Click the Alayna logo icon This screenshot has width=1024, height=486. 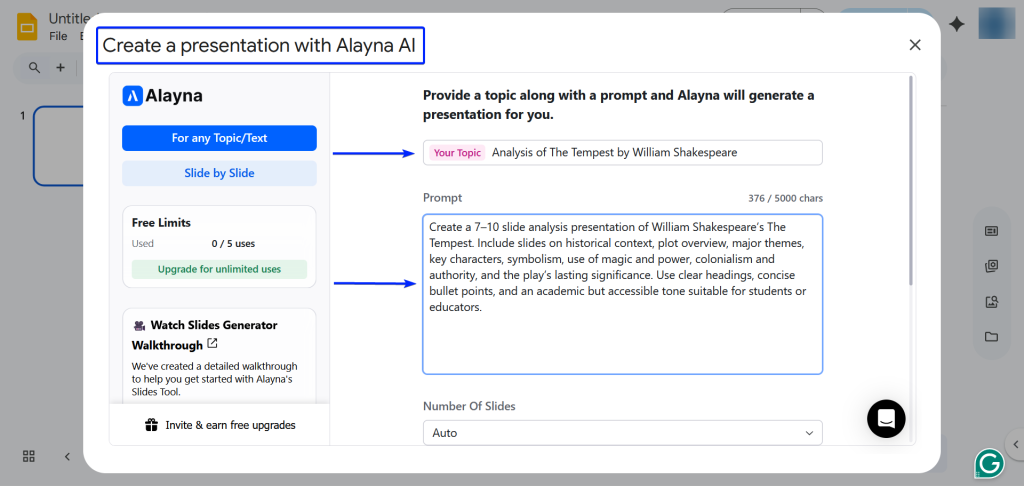click(133, 96)
